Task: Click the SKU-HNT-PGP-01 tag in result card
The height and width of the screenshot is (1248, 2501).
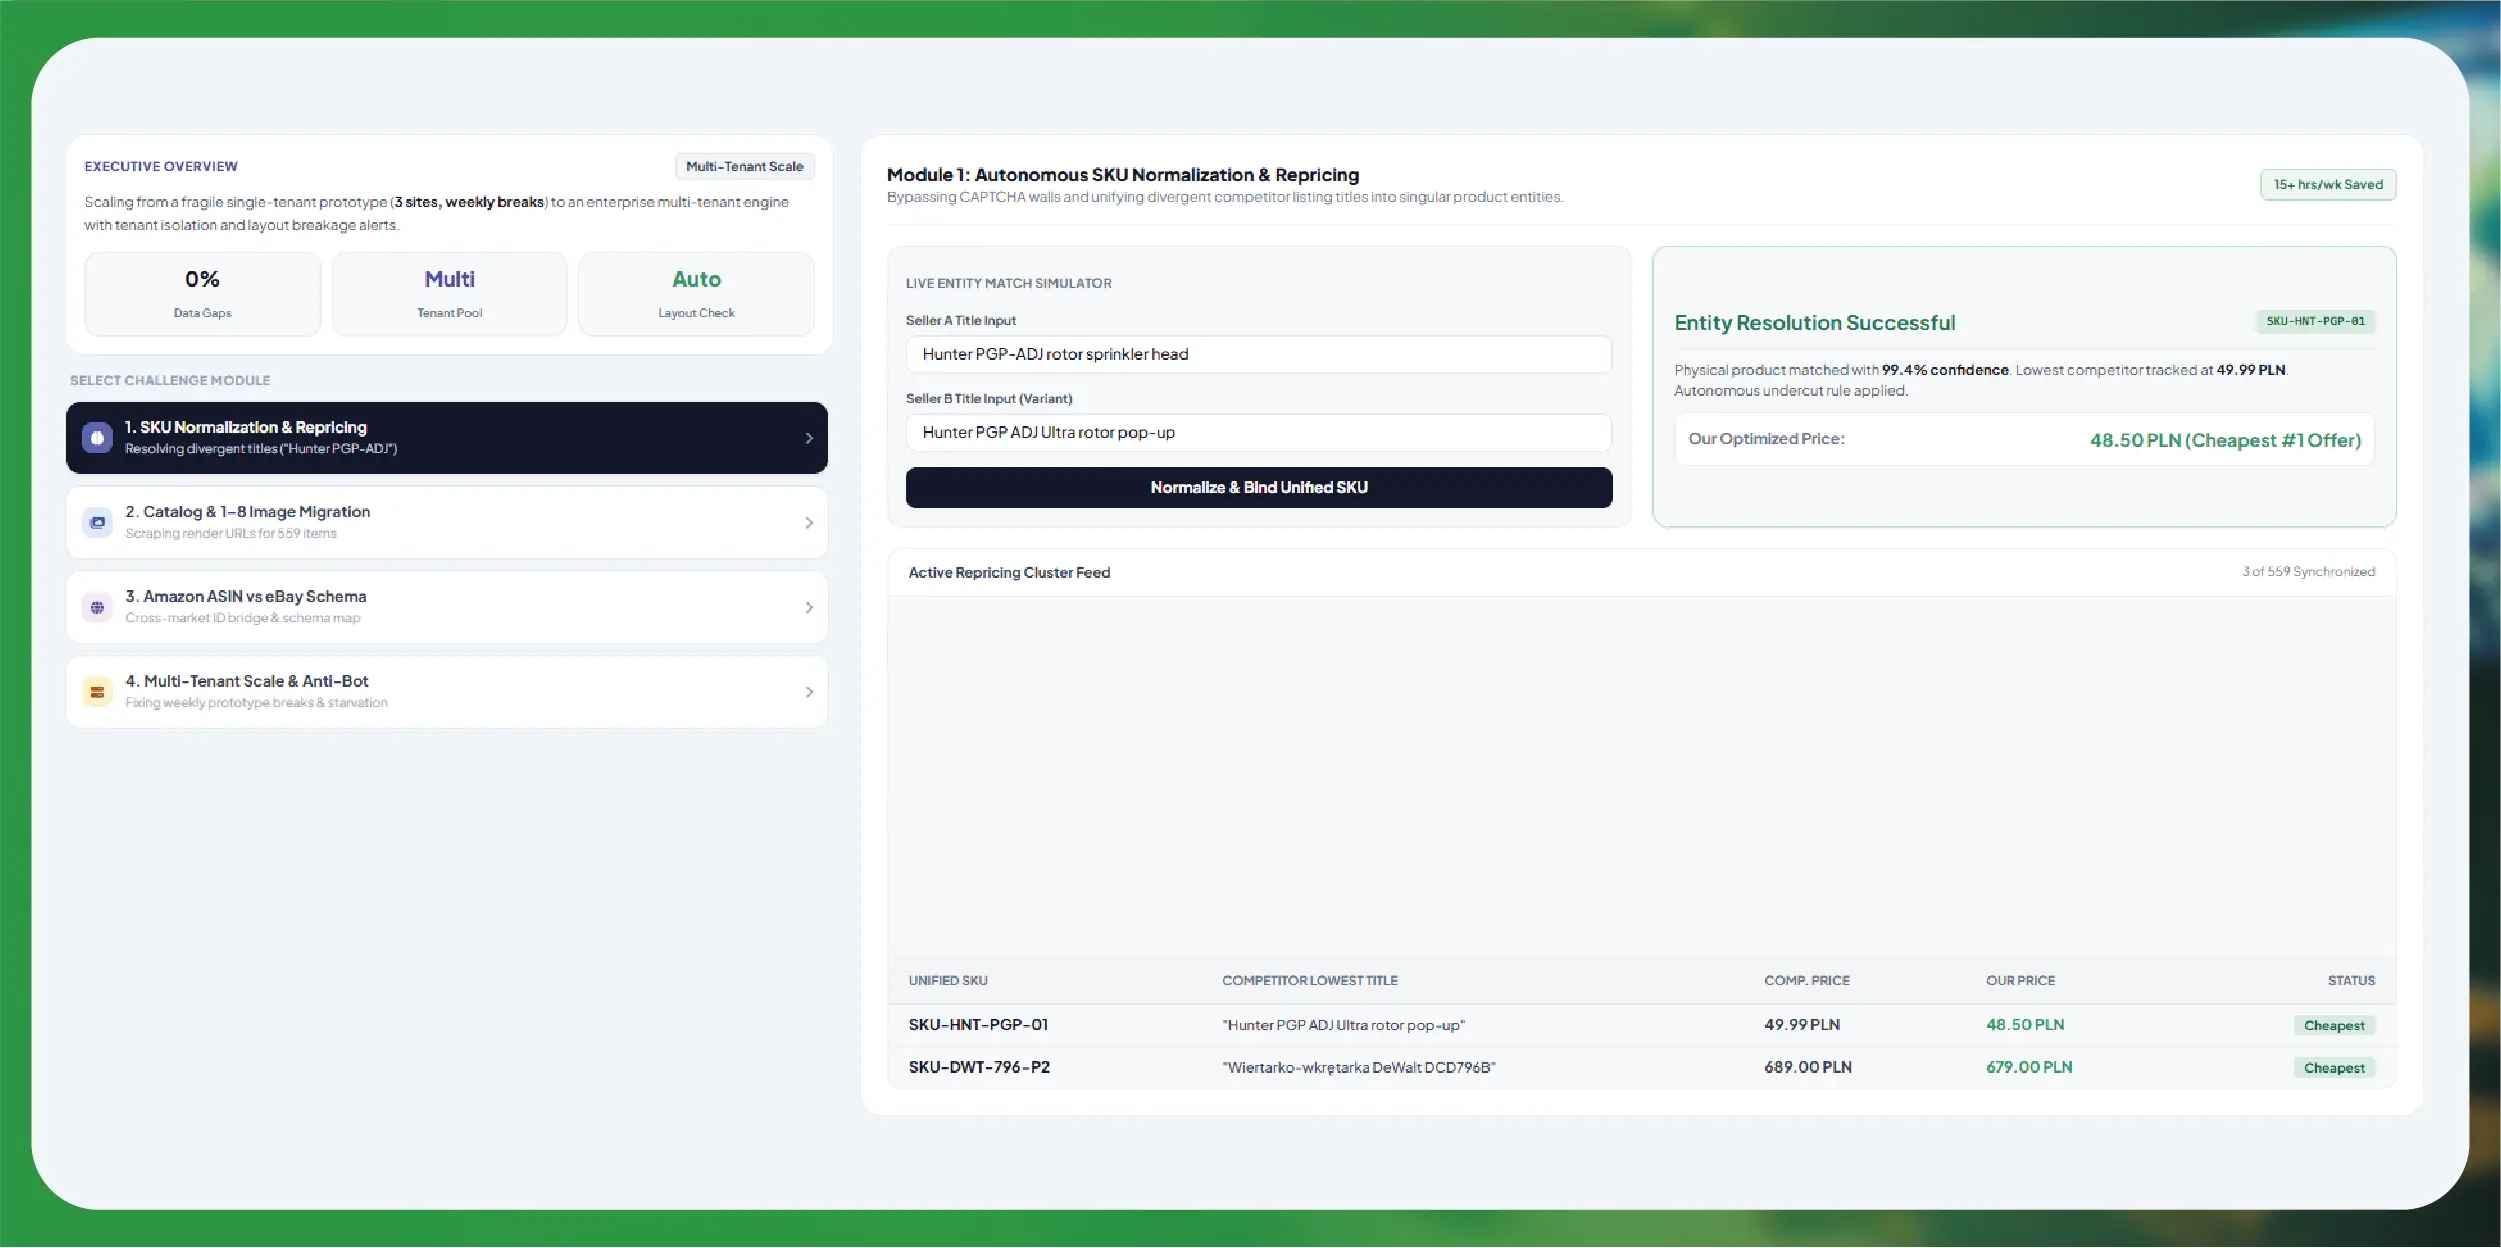Action: (2316, 321)
